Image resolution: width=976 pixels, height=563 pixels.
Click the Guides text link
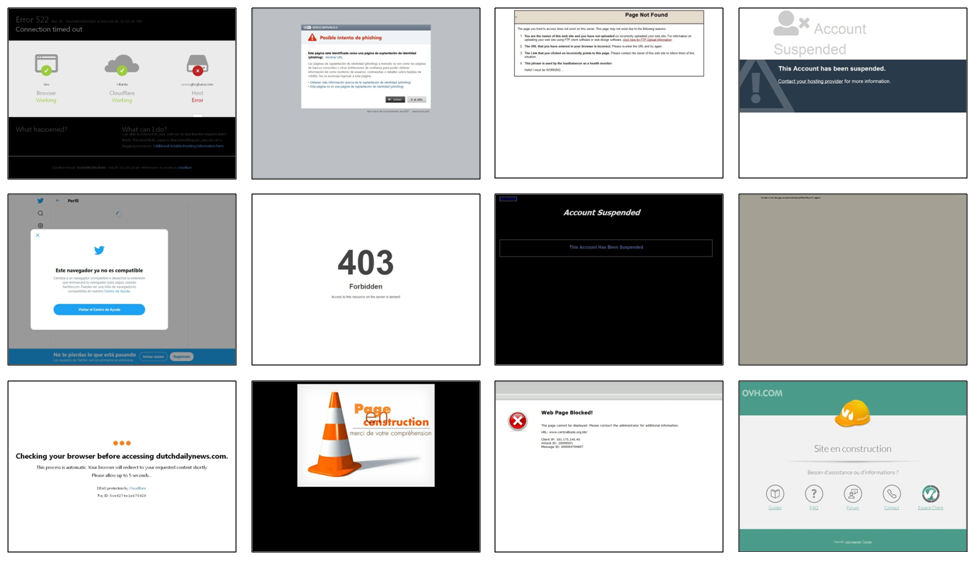click(x=775, y=508)
